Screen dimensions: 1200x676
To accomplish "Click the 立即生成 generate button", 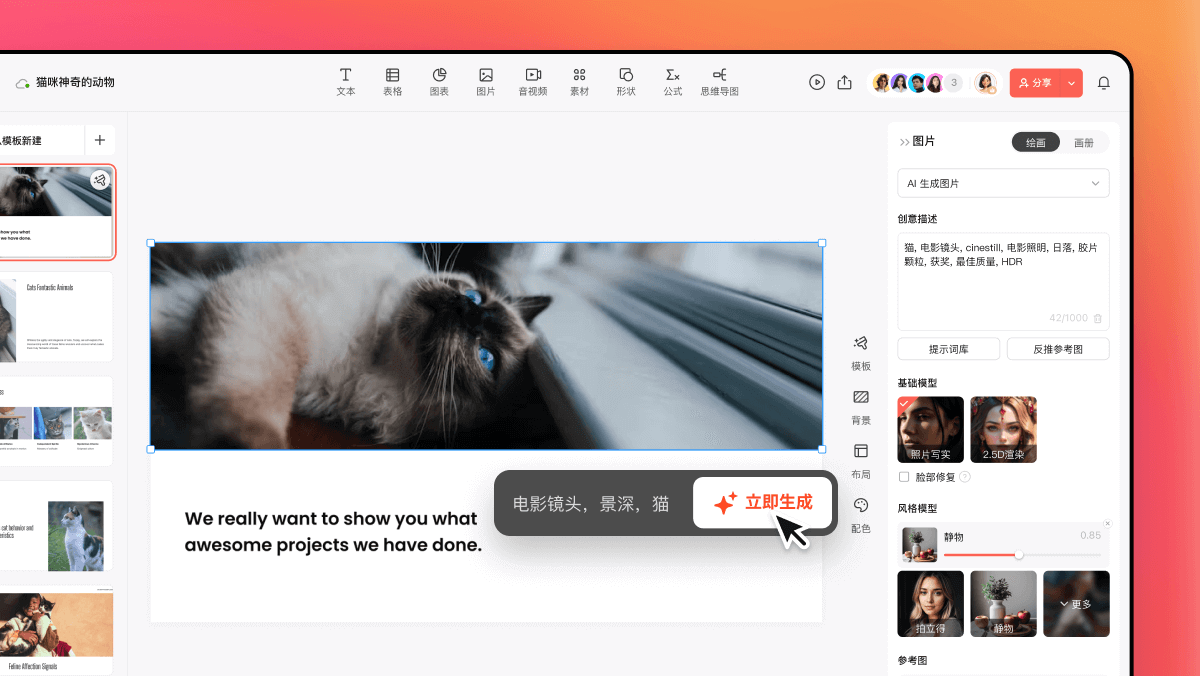I will point(763,503).
